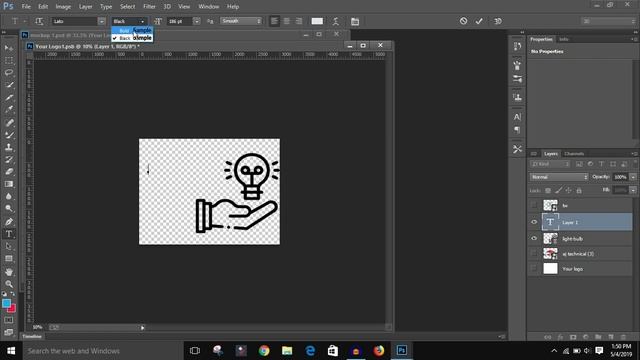Screen dimensions: 640x360
Task: Click the foreground color swatch
Action: [6, 303]
